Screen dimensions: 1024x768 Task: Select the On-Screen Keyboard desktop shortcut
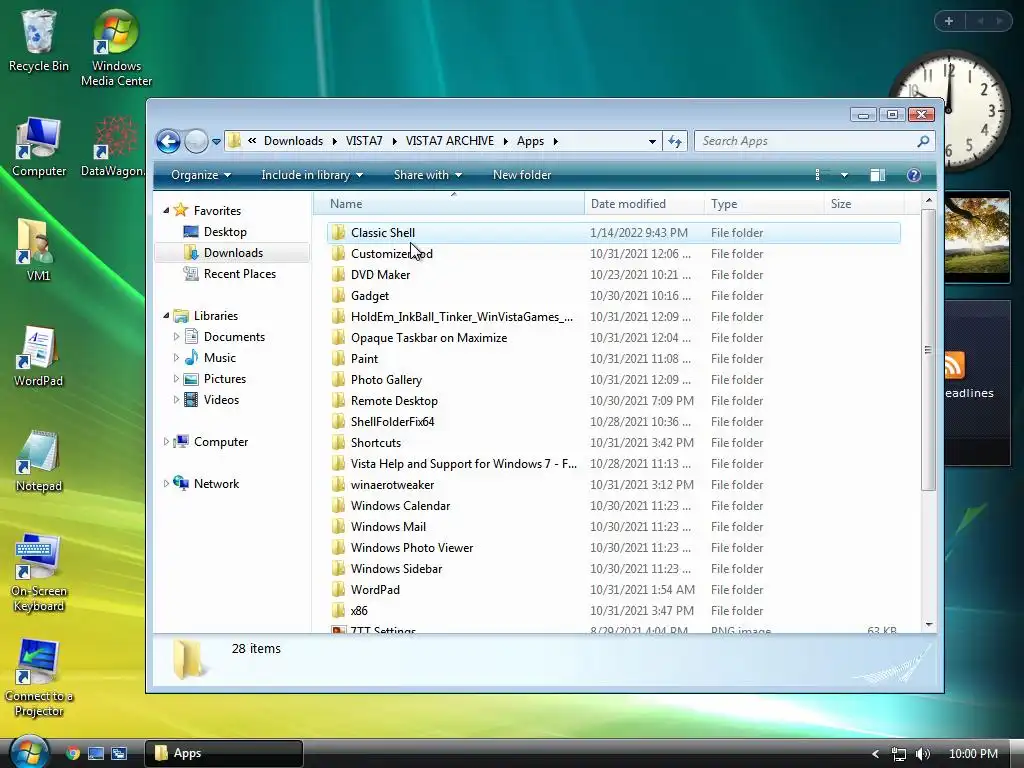pos(39,573)
